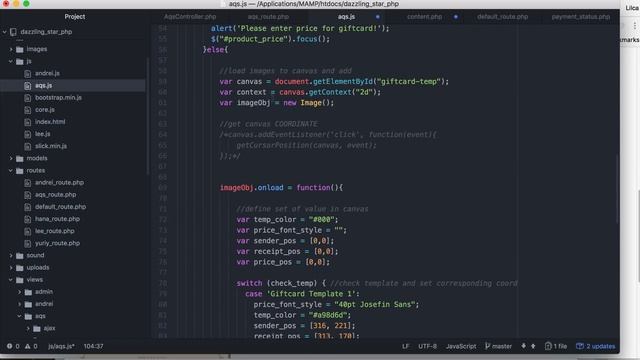The width and height of the screenshot is (640, 360).
Task: Click the file icon beside lee.js
Action: (27, 134)
